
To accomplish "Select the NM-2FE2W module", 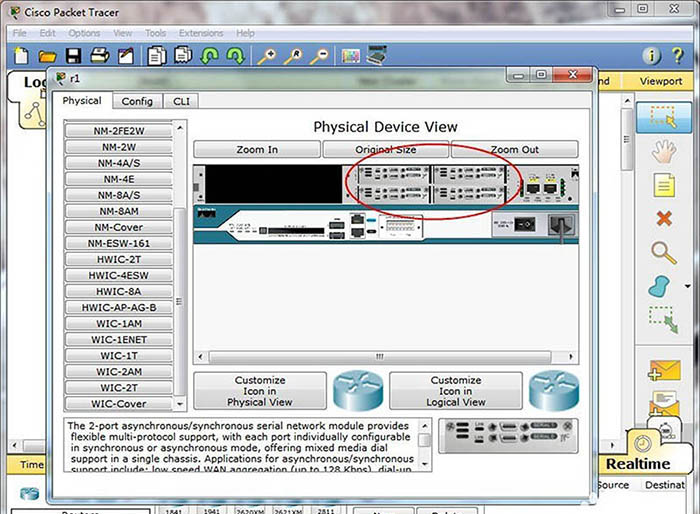I will [119, 131].
